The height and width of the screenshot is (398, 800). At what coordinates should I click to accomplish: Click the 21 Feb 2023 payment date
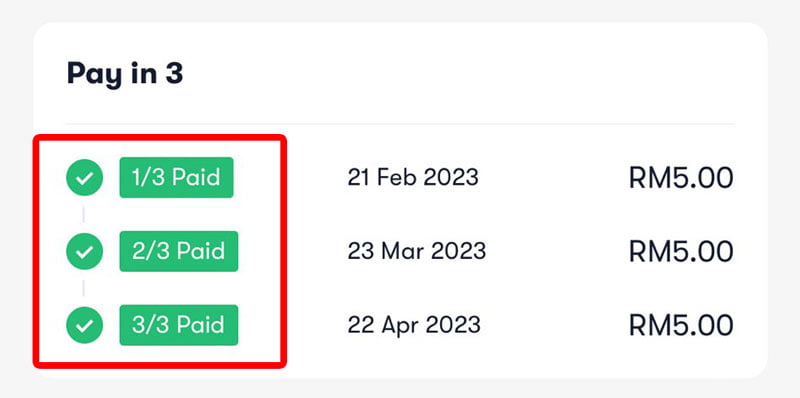coord(413,178)
